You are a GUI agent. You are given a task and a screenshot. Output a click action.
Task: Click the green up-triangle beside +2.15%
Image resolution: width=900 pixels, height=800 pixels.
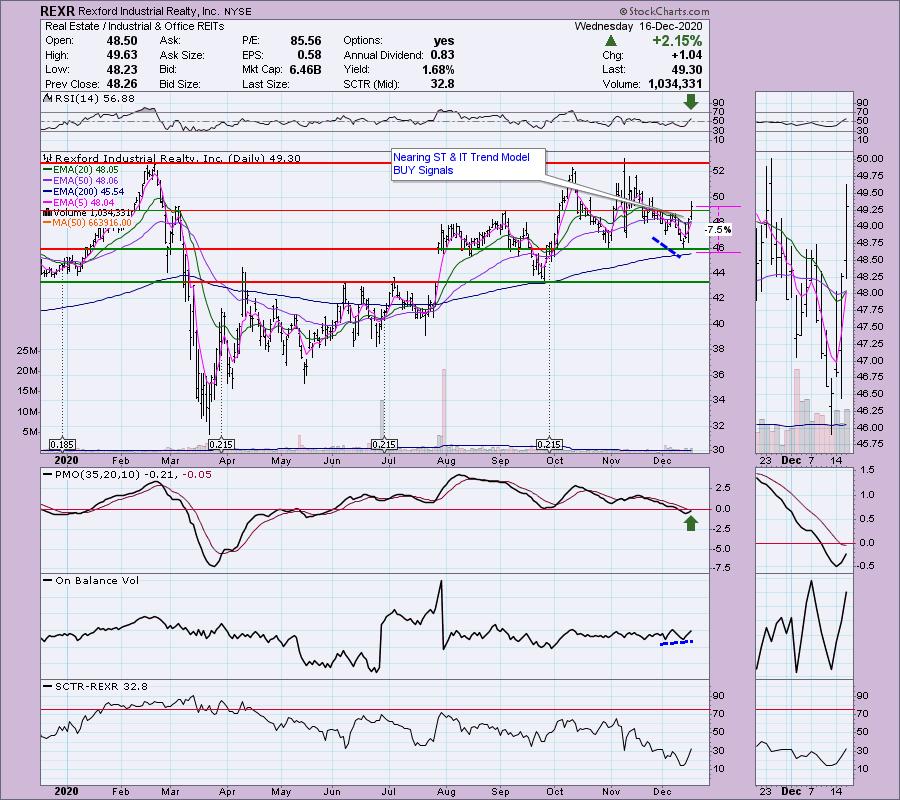611,41
